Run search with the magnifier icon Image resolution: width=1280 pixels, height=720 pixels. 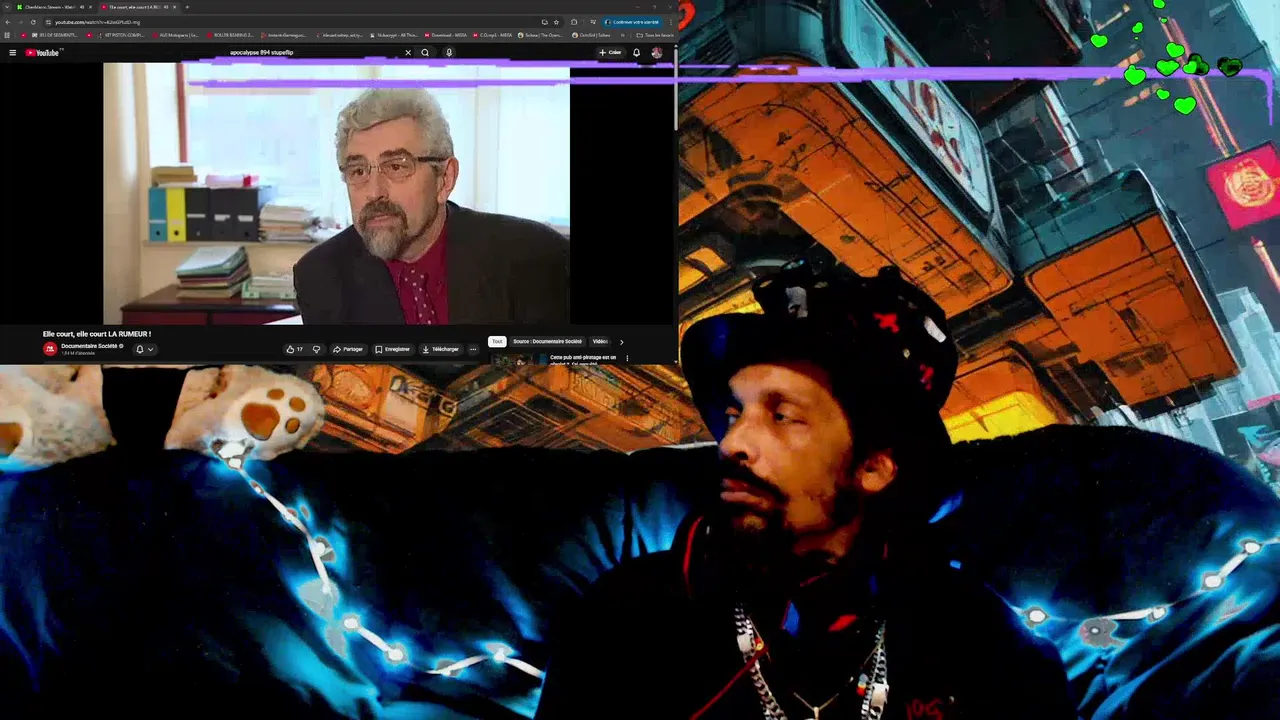(425, 53)
